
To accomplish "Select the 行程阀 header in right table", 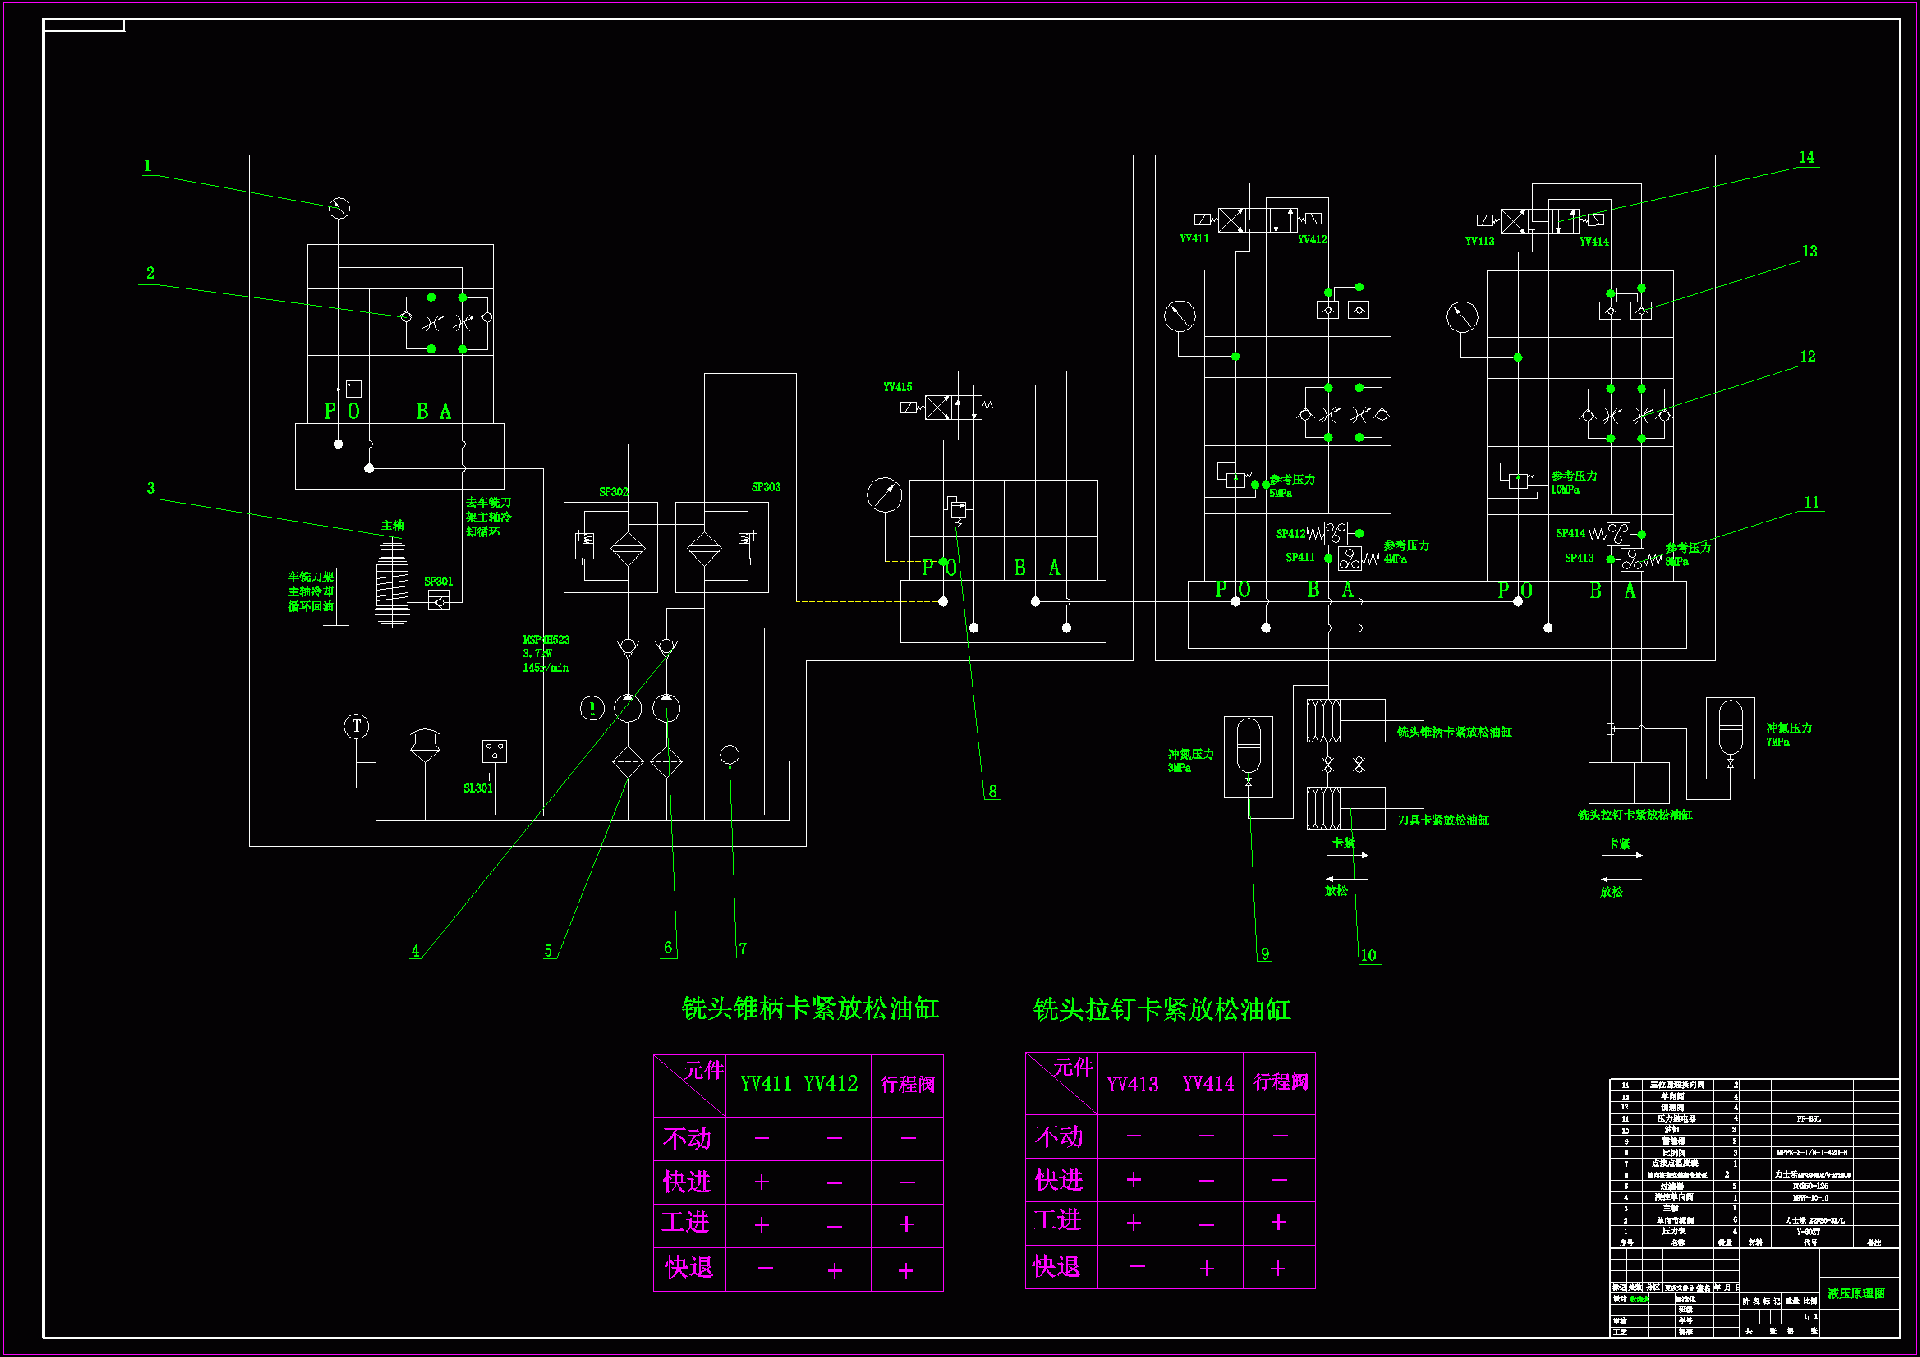I will coord(1280,1082).
